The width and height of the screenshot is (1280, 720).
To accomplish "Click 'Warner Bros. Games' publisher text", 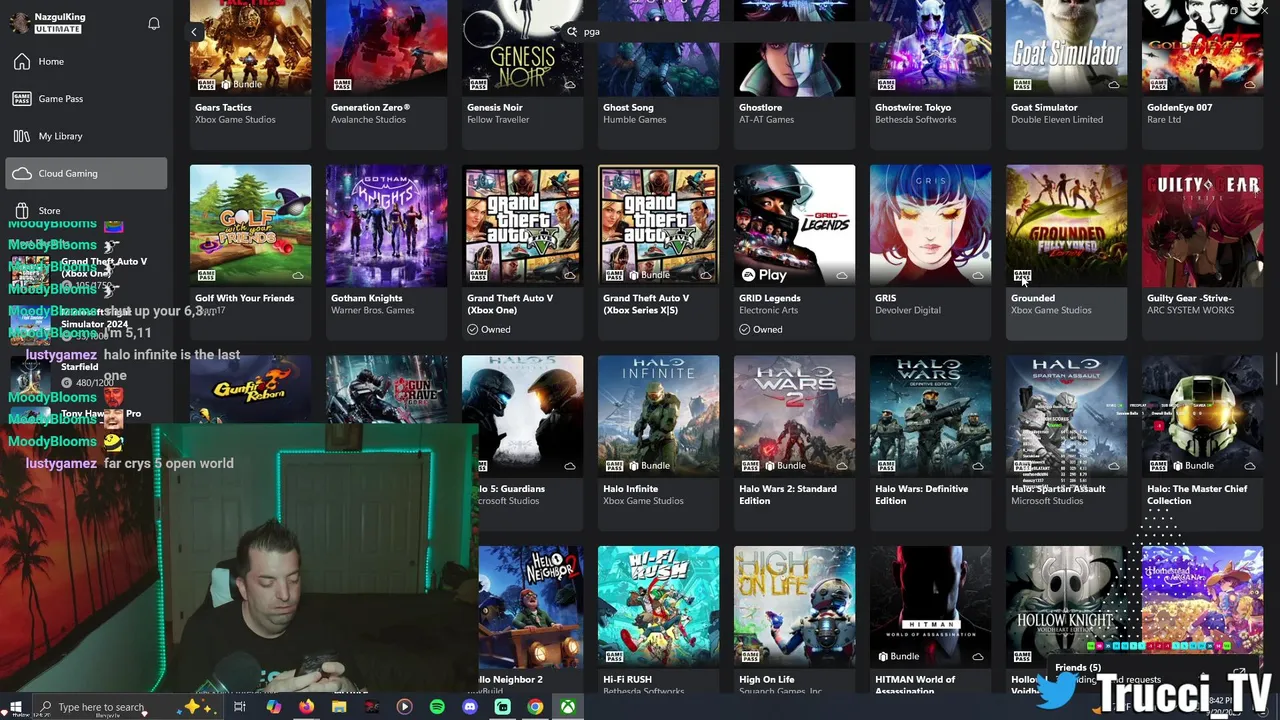I will (372, 310).
